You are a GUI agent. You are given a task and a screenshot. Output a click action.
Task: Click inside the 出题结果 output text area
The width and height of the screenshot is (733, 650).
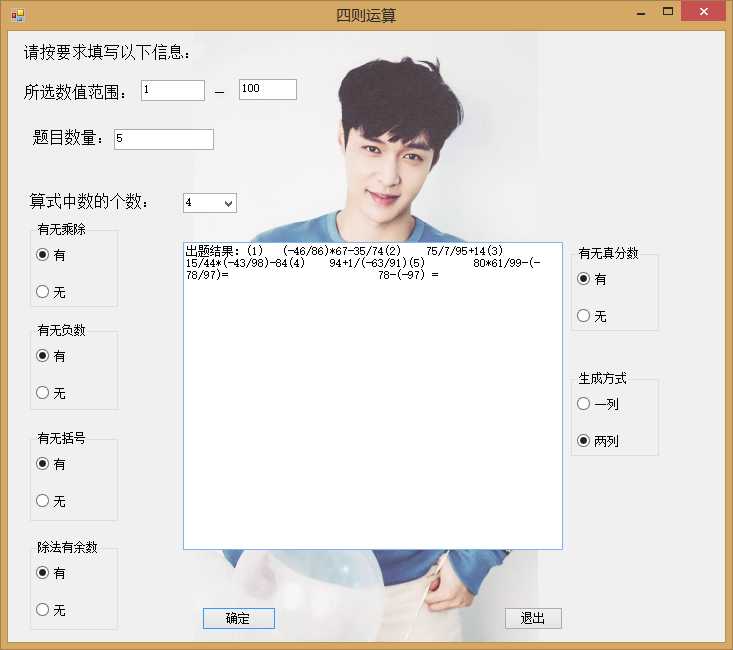[x=373, y=396]
